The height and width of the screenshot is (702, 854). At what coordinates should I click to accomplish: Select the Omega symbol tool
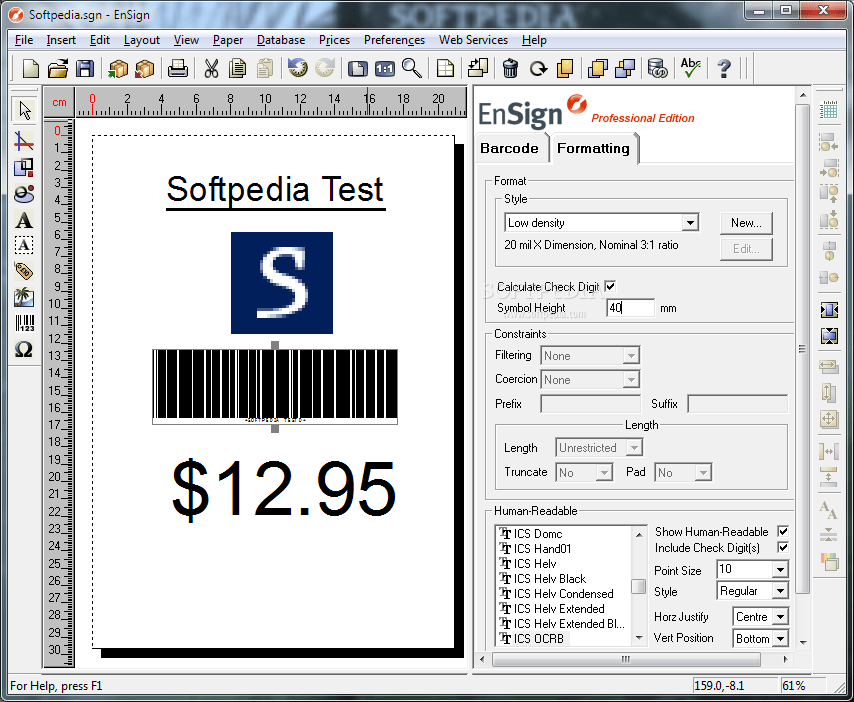click(x=24, y=349)
